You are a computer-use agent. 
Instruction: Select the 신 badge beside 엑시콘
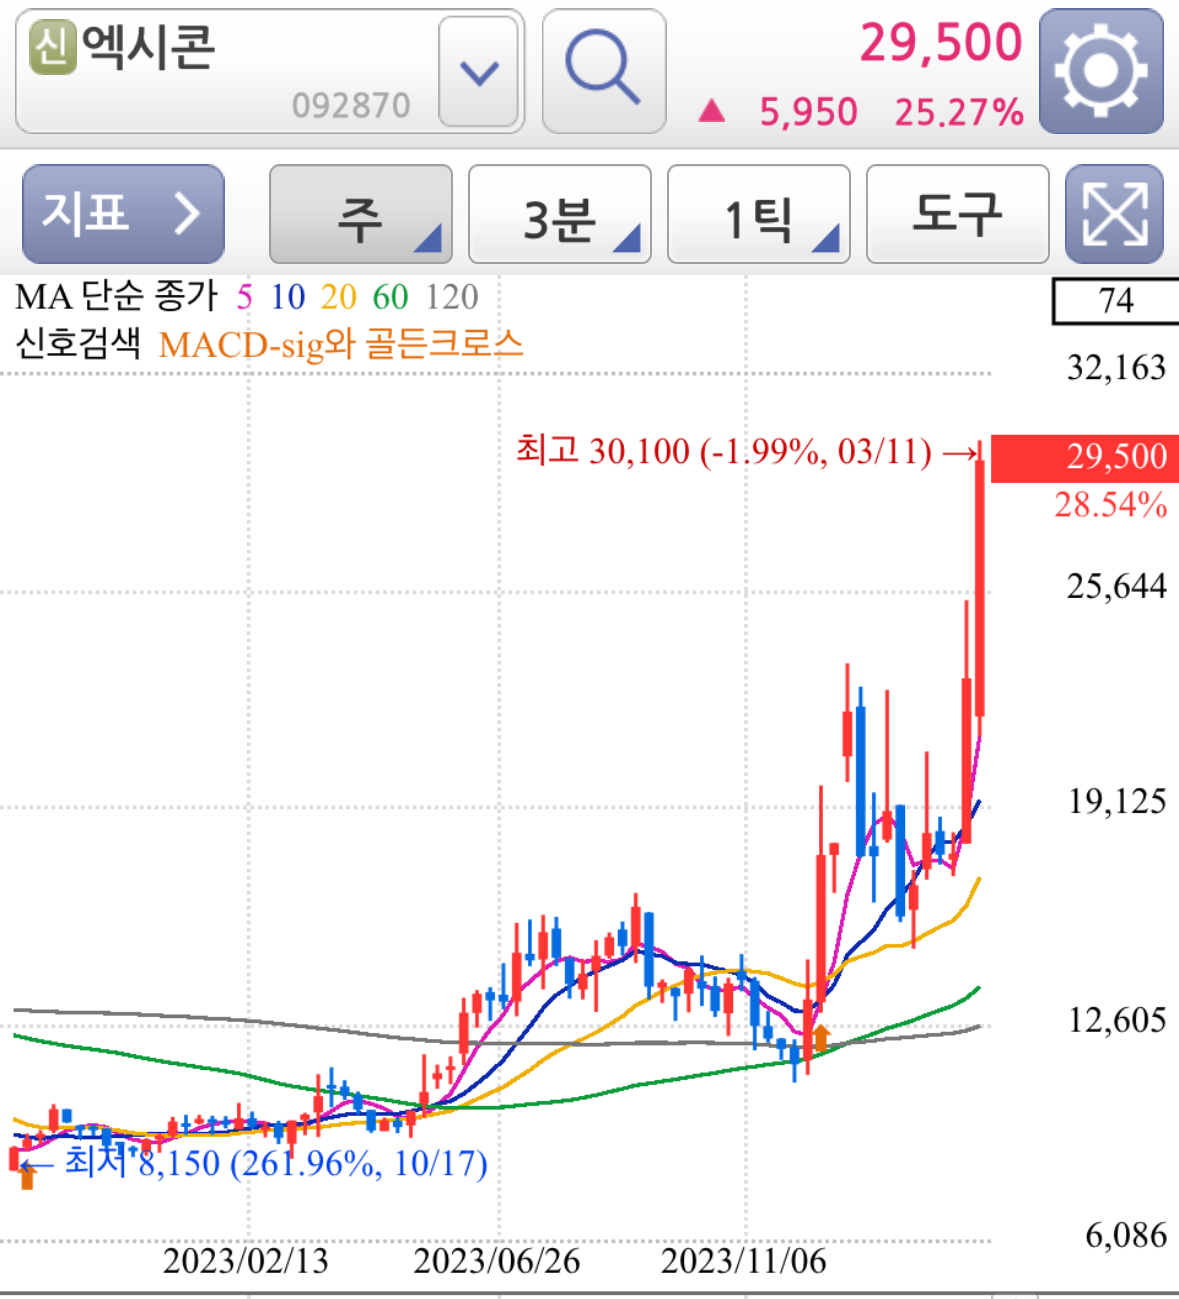coord(53,45)
